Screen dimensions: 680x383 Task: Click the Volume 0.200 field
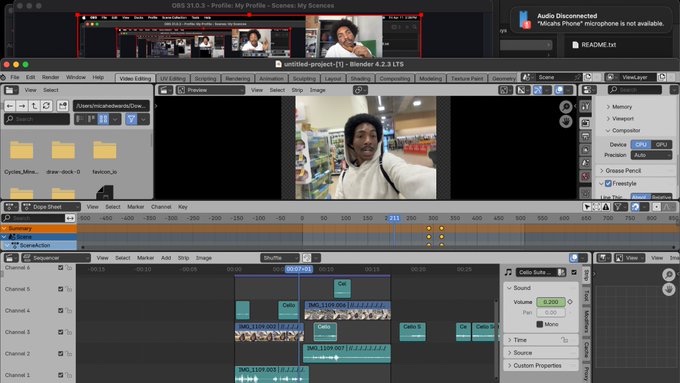[x=551, y=302]
